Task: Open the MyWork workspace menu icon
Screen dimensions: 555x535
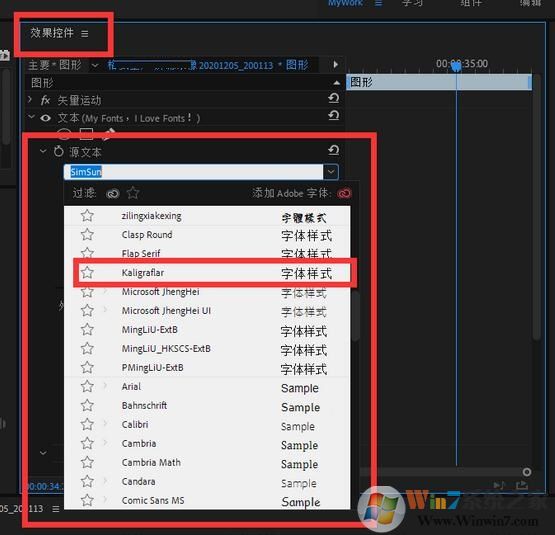Action: tap(378, 3)
